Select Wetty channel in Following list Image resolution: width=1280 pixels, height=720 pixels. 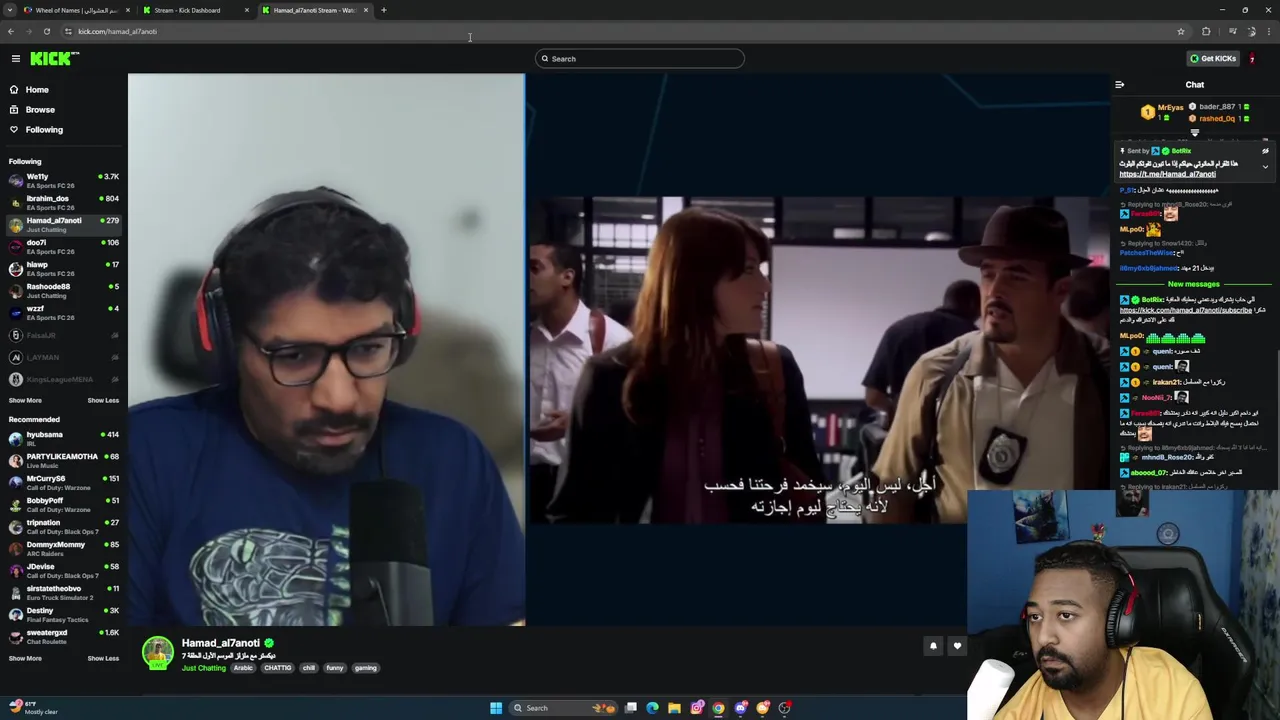(62, 181)
